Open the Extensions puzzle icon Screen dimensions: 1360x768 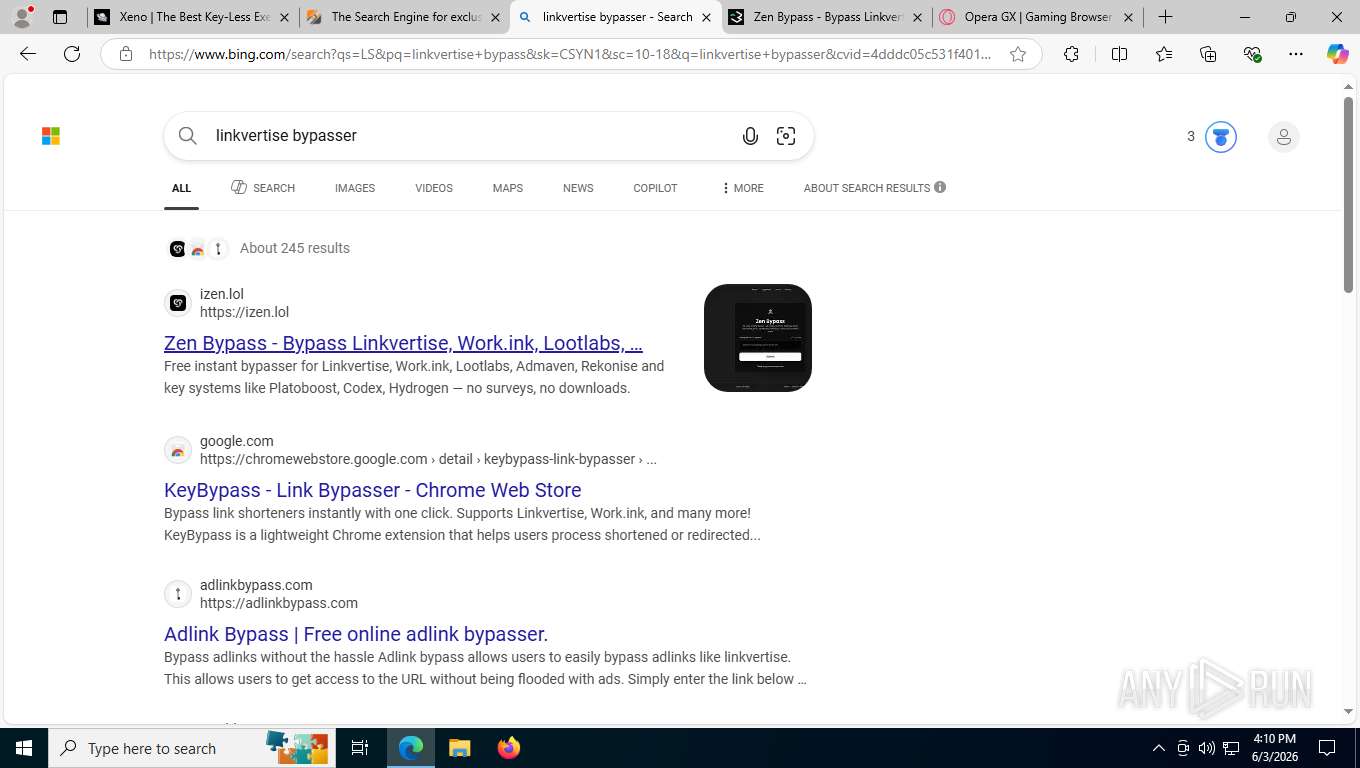pyautogui.click(x=1071, y=54)
